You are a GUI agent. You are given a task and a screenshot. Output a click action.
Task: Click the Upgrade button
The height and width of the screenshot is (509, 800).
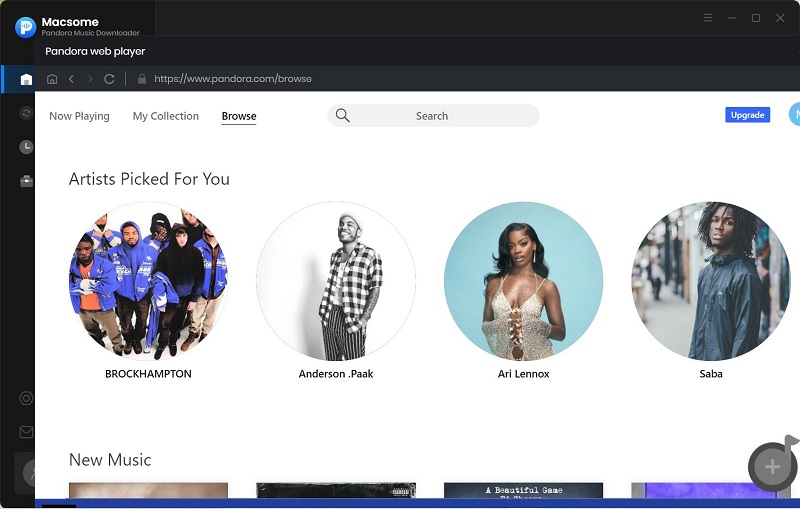coord(747,115)
